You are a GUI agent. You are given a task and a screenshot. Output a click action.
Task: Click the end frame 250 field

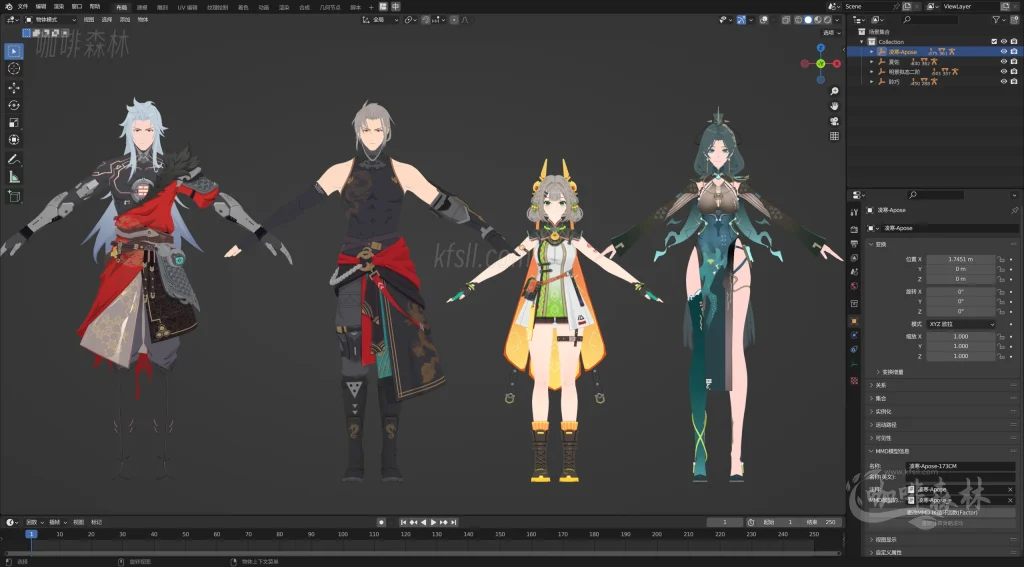822,523
